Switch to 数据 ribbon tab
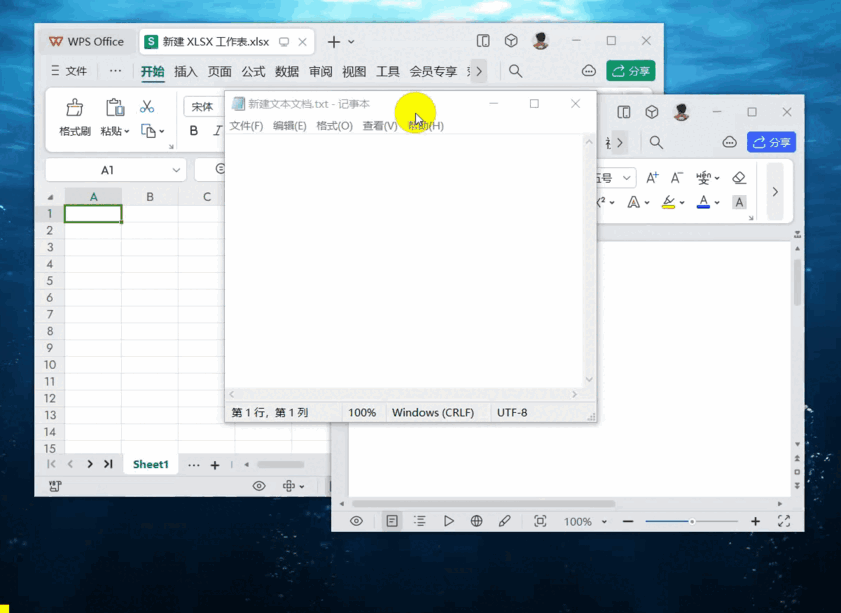 (287, 71)
